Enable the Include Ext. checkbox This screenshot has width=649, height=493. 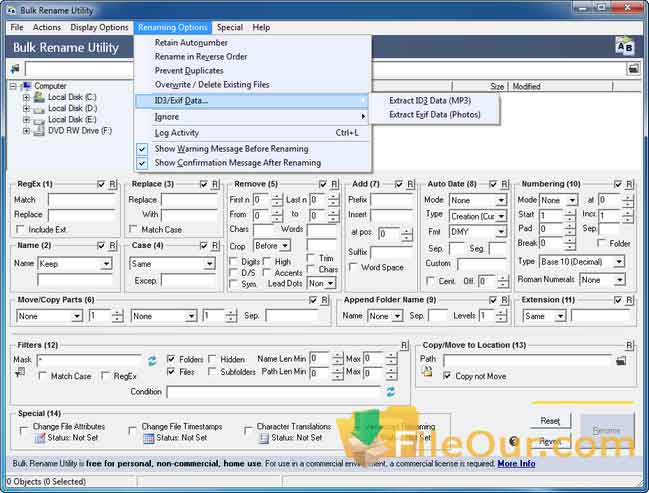[x=19, y=229]
